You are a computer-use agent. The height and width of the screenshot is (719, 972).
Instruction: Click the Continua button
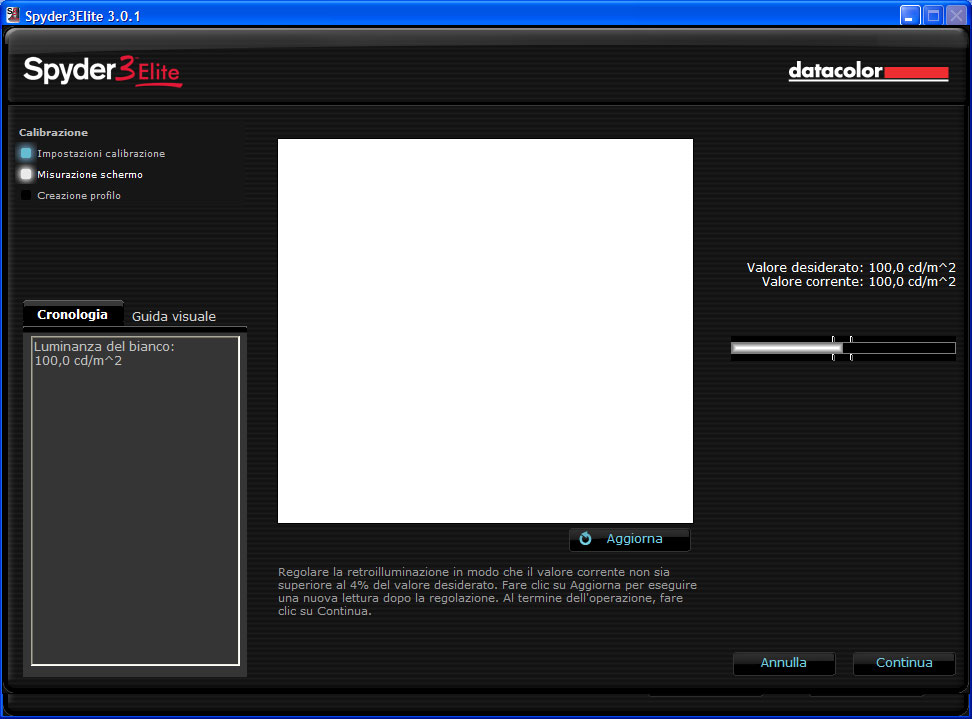904,663
